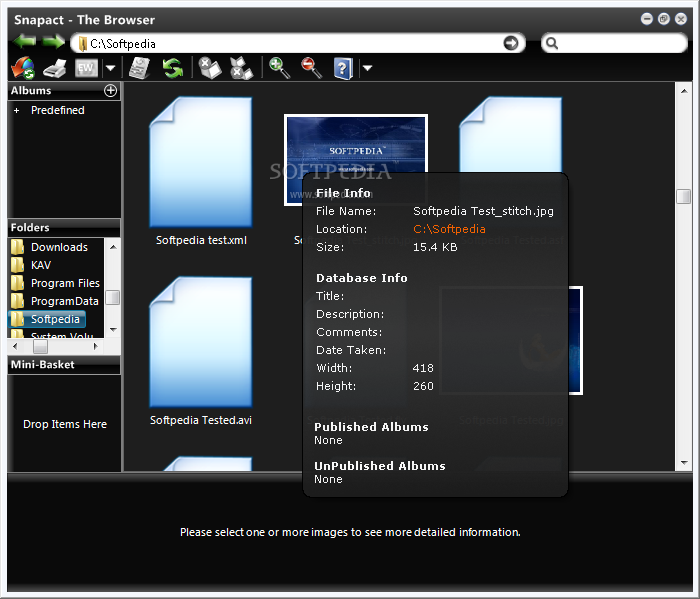Refresh the view with green circular arrows

pos(173,69)
